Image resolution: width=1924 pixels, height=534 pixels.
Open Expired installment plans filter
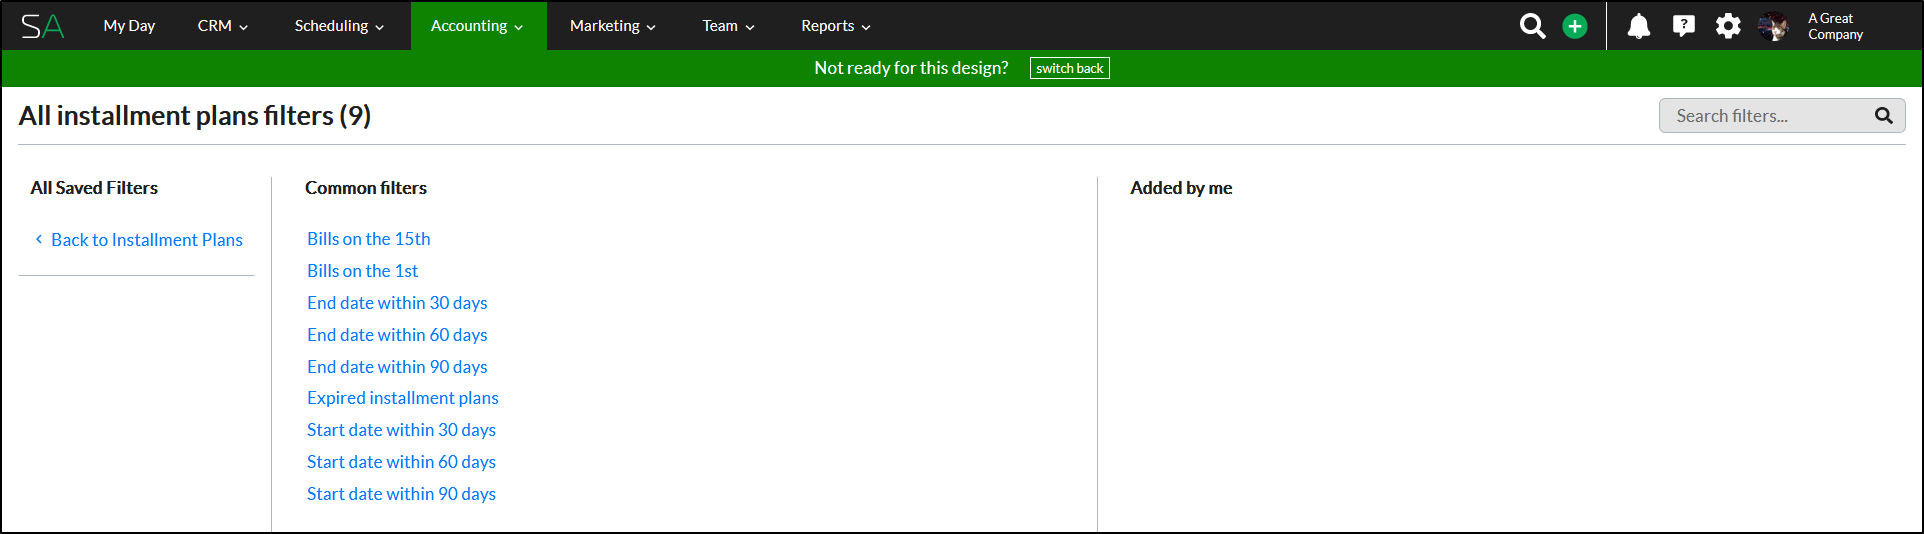click(403, 398)
